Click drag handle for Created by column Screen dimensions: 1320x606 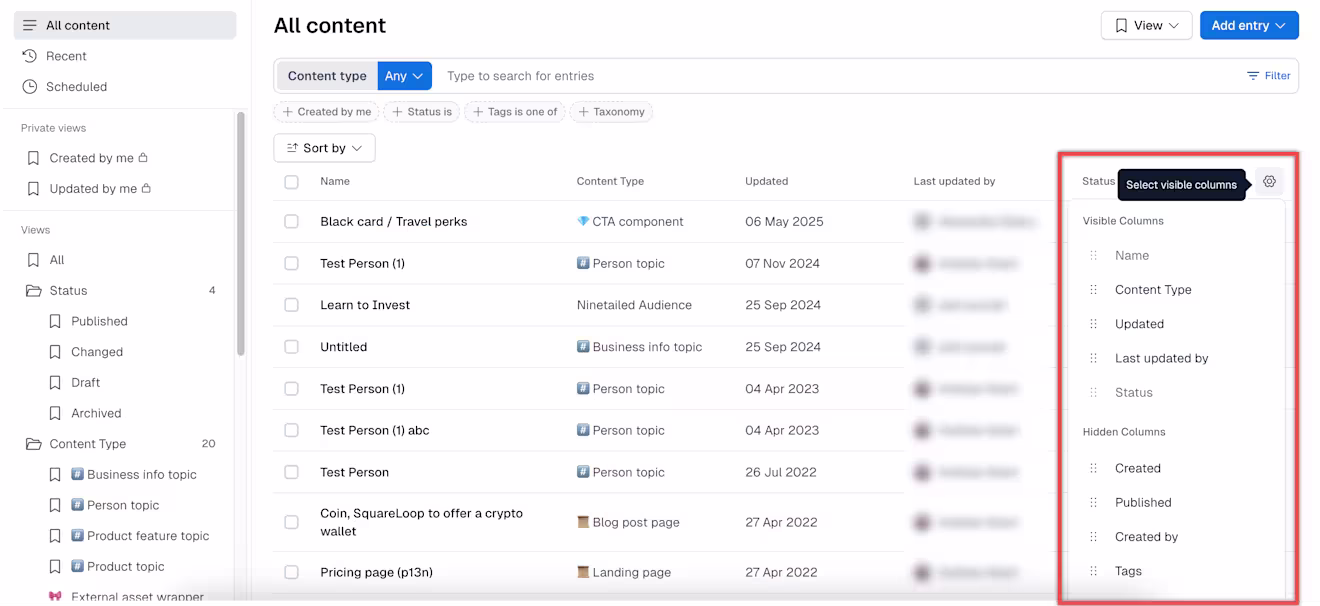point(1093,537)
